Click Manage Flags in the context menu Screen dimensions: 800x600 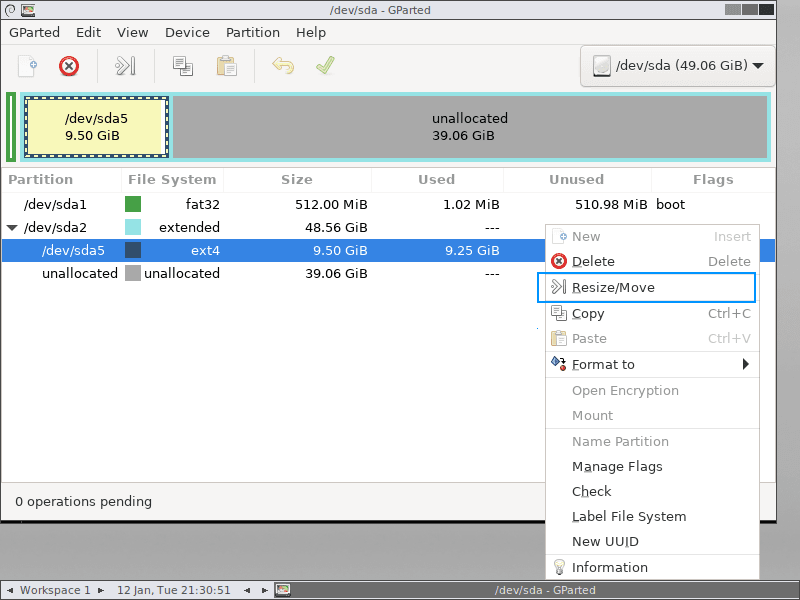615,466
